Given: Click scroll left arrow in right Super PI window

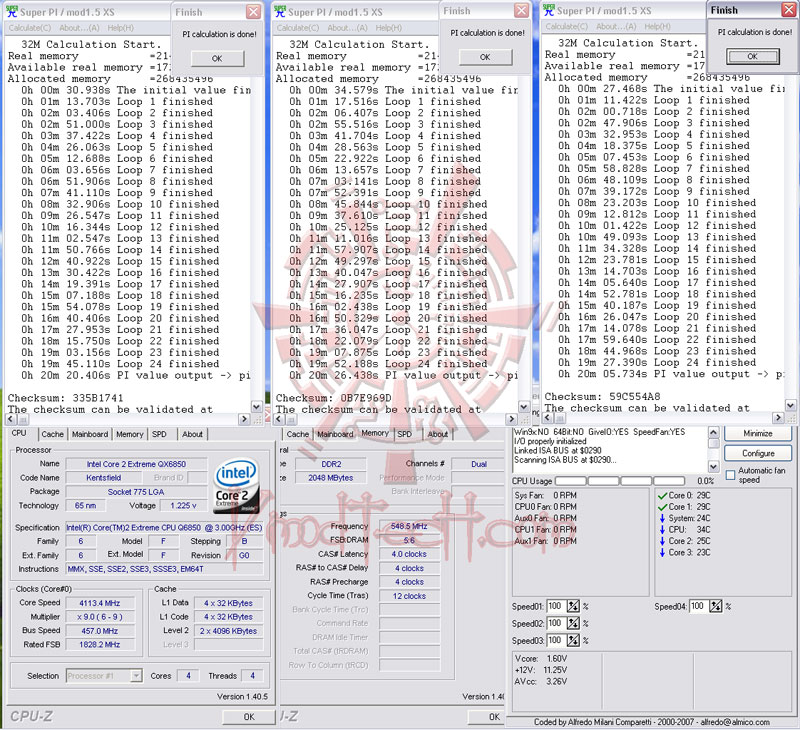Looking at the screenshot, I should tap(547, 417).
